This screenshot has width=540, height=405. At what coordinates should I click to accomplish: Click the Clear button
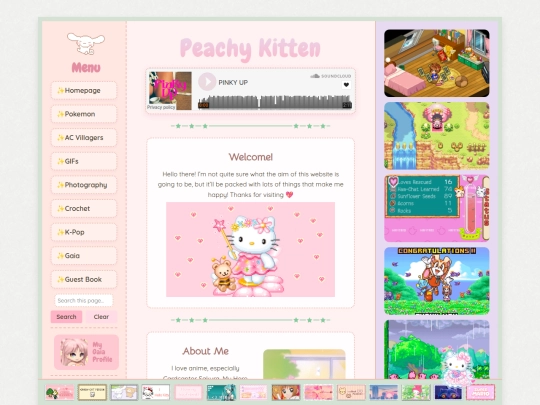(x=101, y=317)
